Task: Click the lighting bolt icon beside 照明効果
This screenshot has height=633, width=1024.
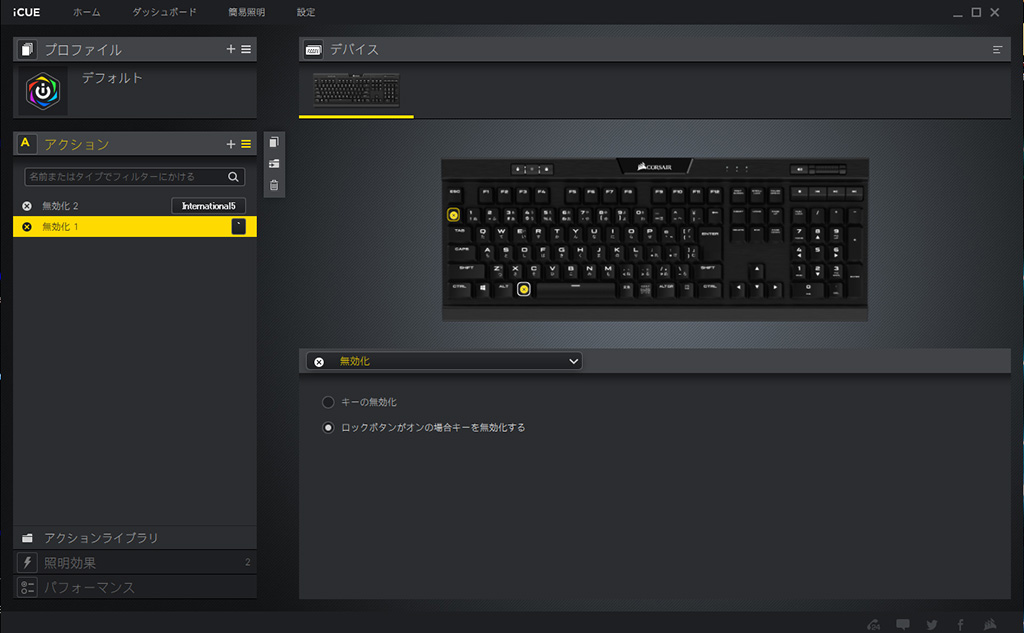Action: click(27, 562)
